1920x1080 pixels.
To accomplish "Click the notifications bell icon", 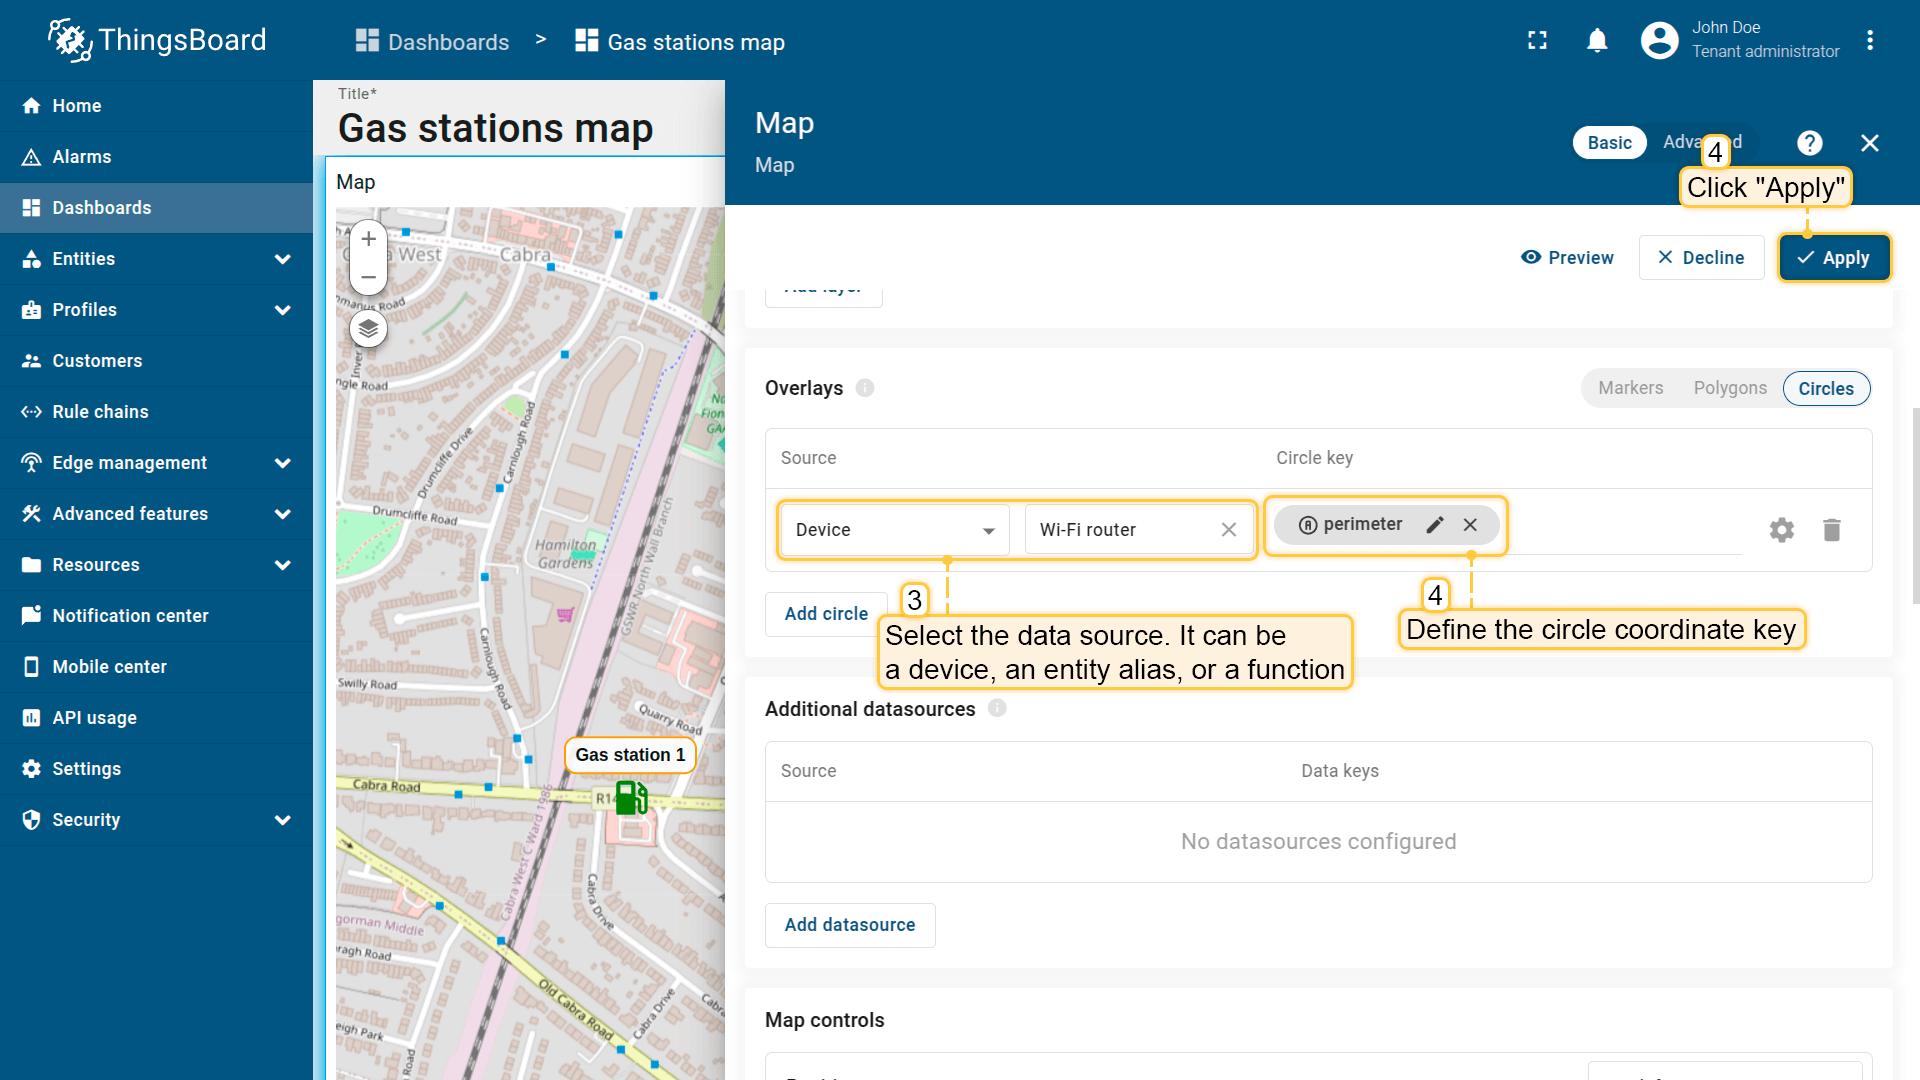I will pos(1597,40).
